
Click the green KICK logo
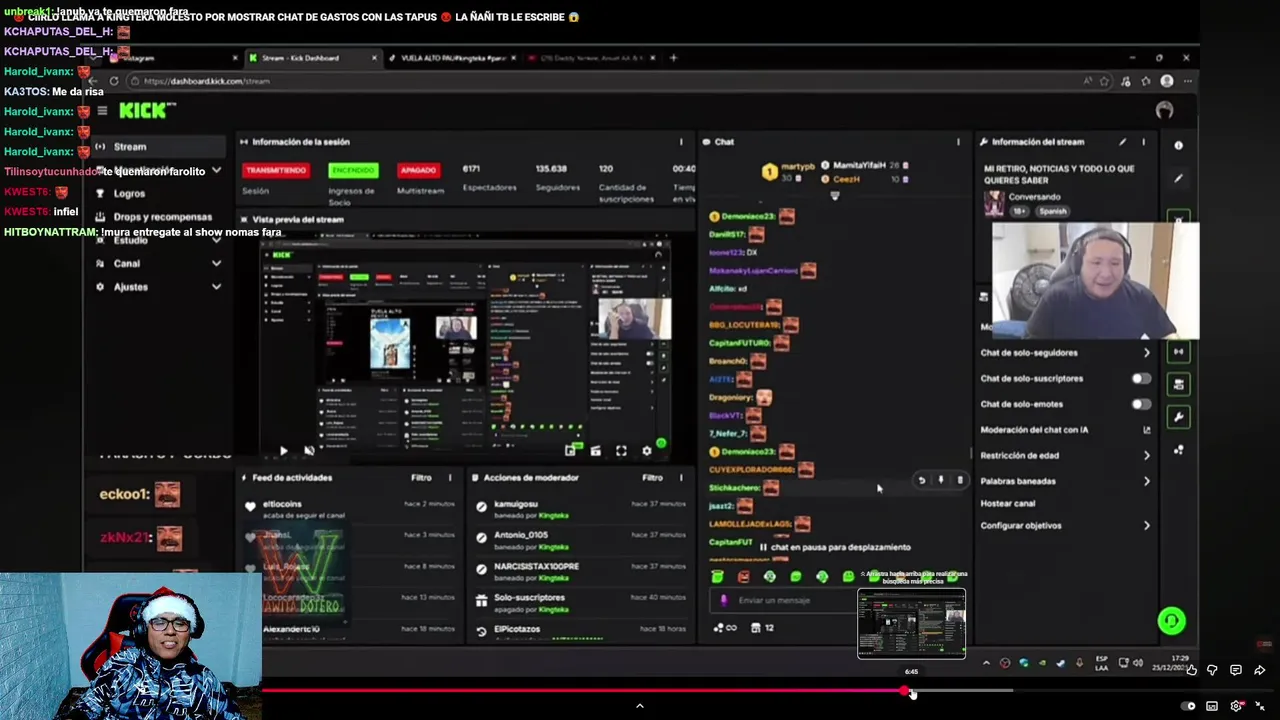[x=147, y=110]
